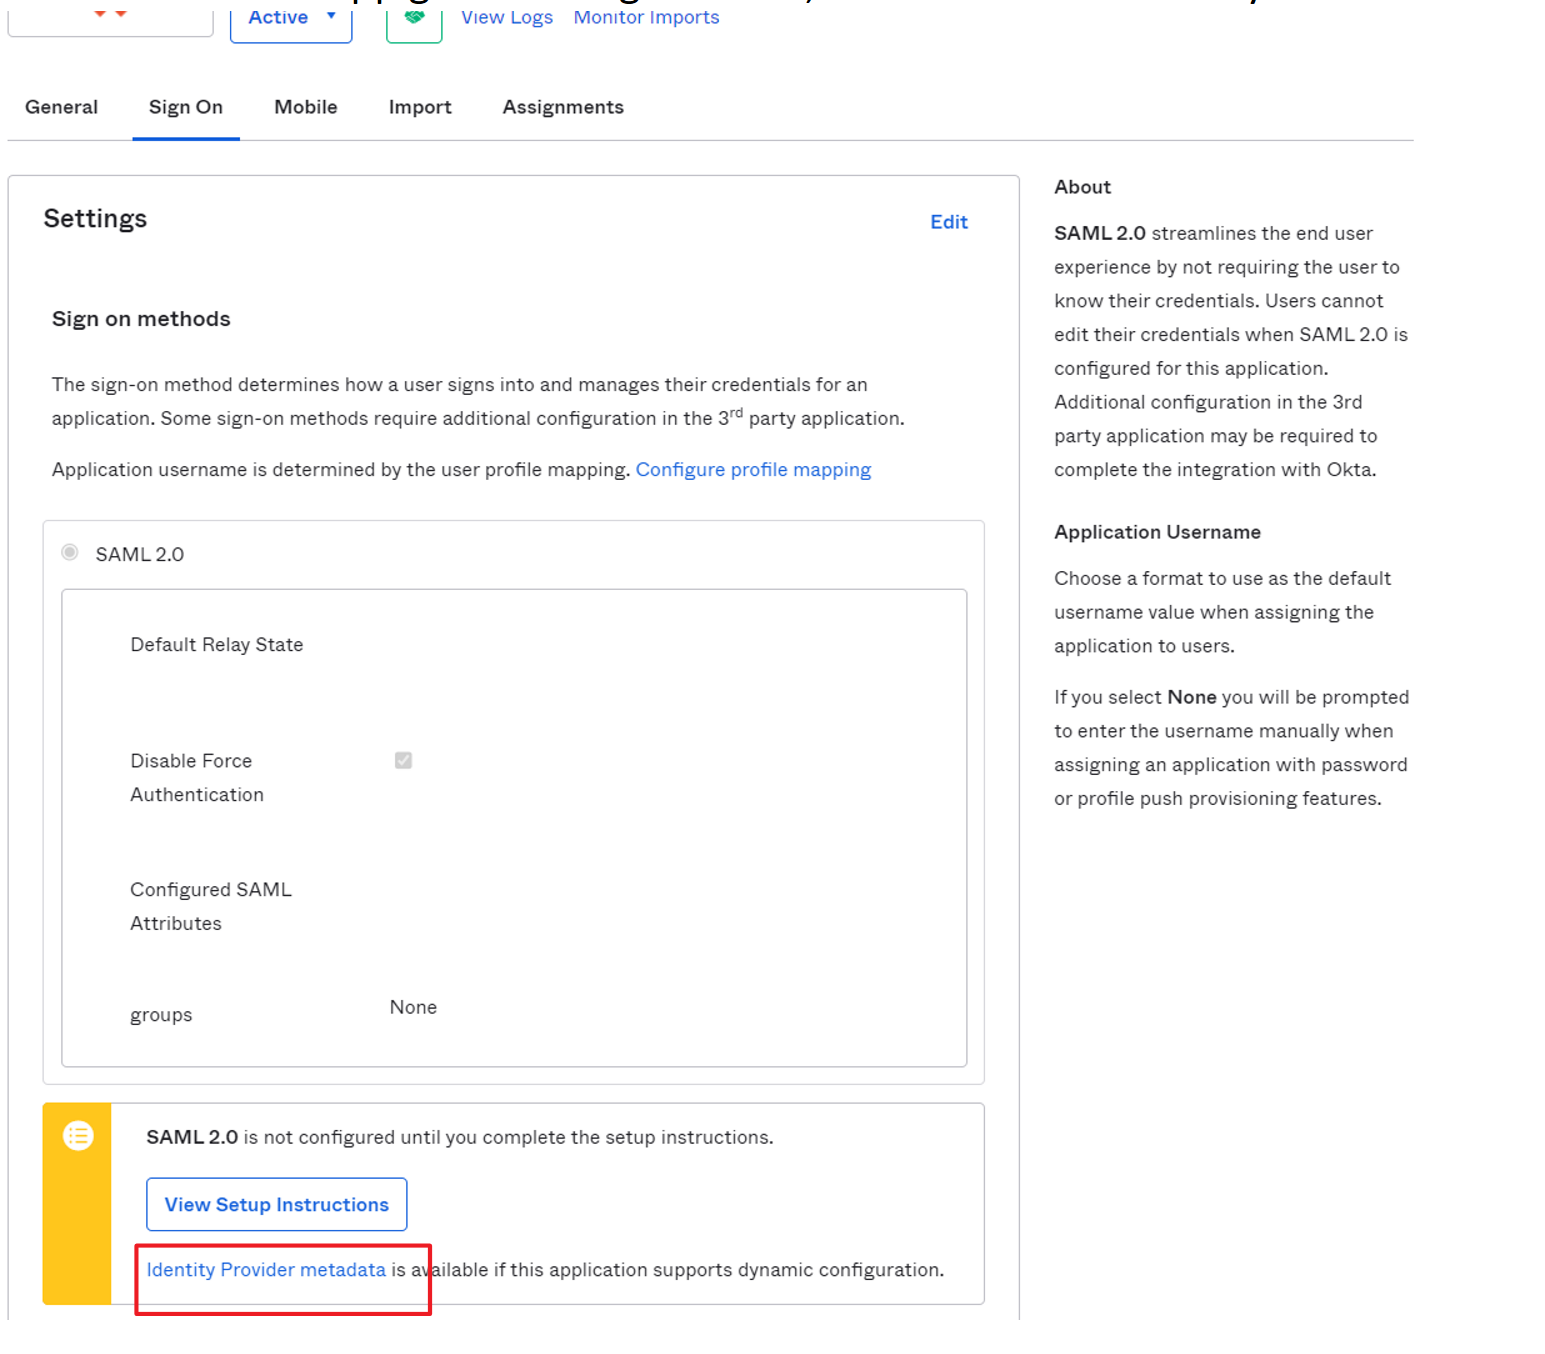Open the View Logs link
Image resolution: width=1545 pixels, height=1354 pixels.
507,17
